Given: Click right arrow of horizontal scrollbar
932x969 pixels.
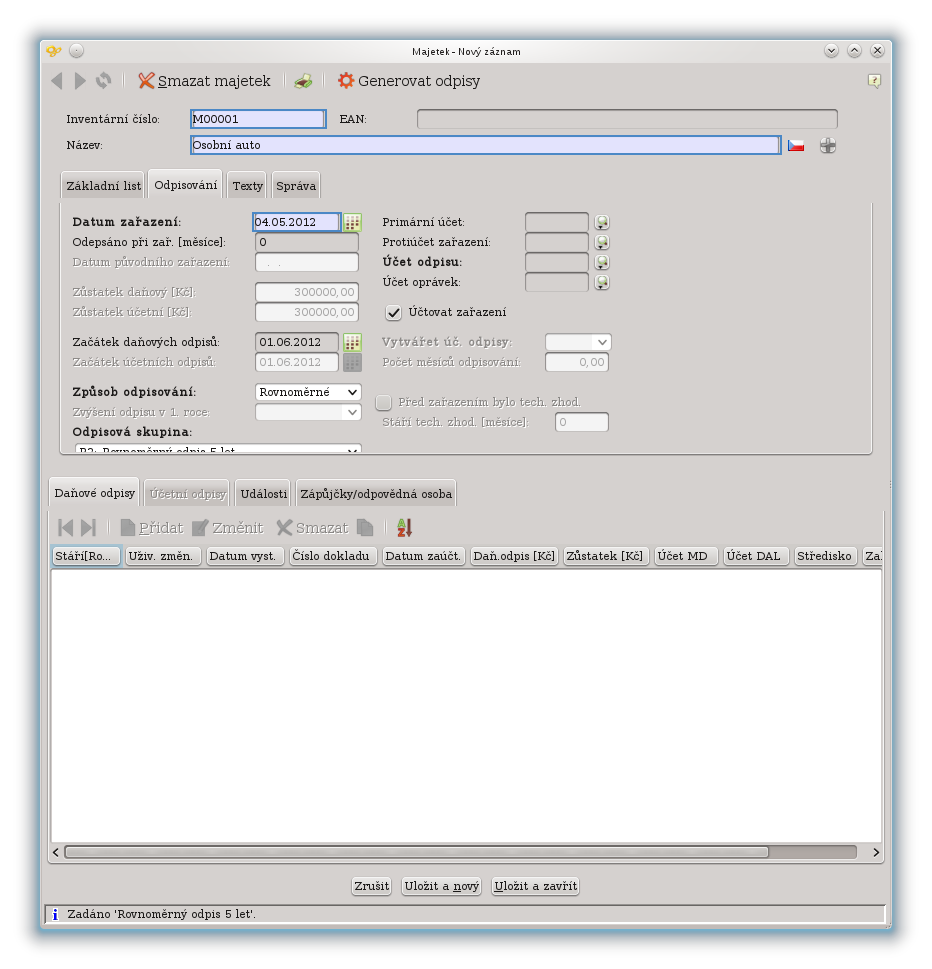Looking at the screenshot, I should 876,852.
